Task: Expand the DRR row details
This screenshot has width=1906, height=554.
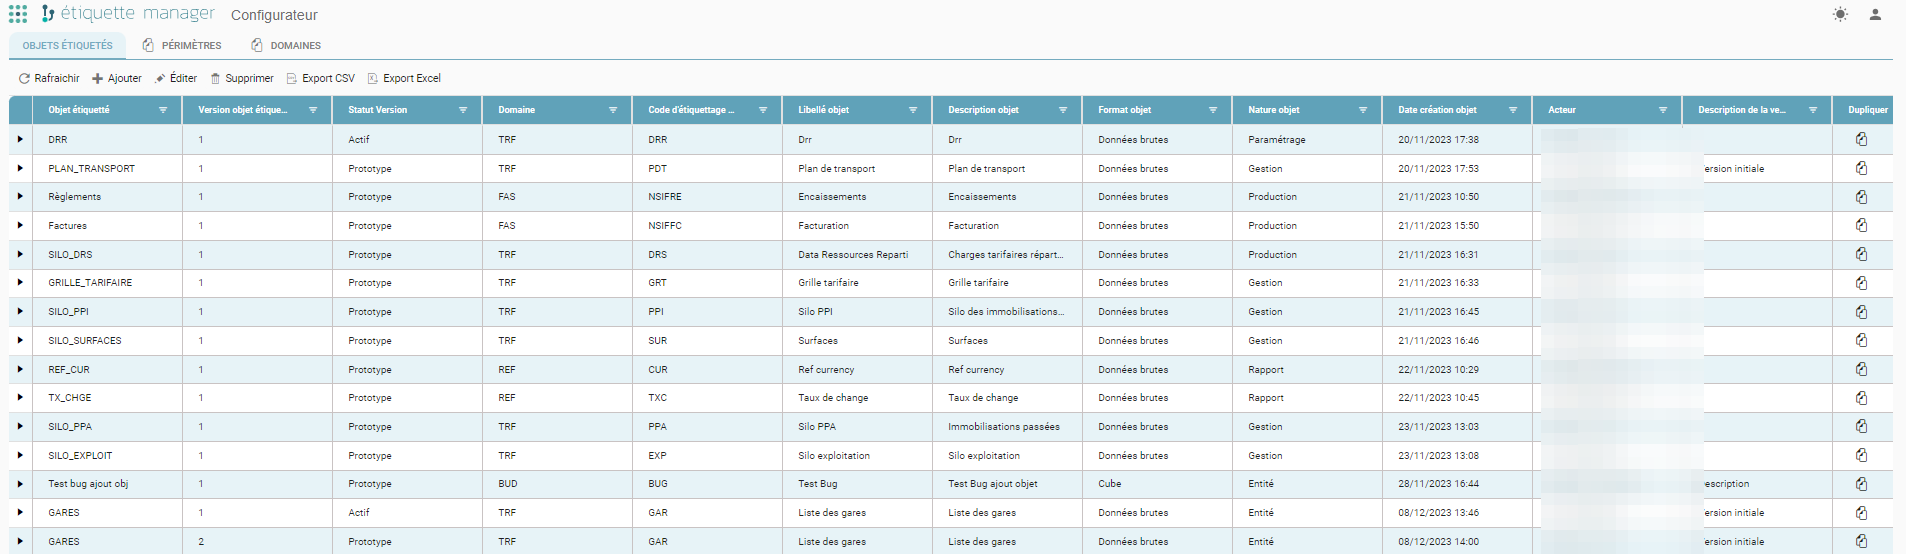Action: click(20, 140)
